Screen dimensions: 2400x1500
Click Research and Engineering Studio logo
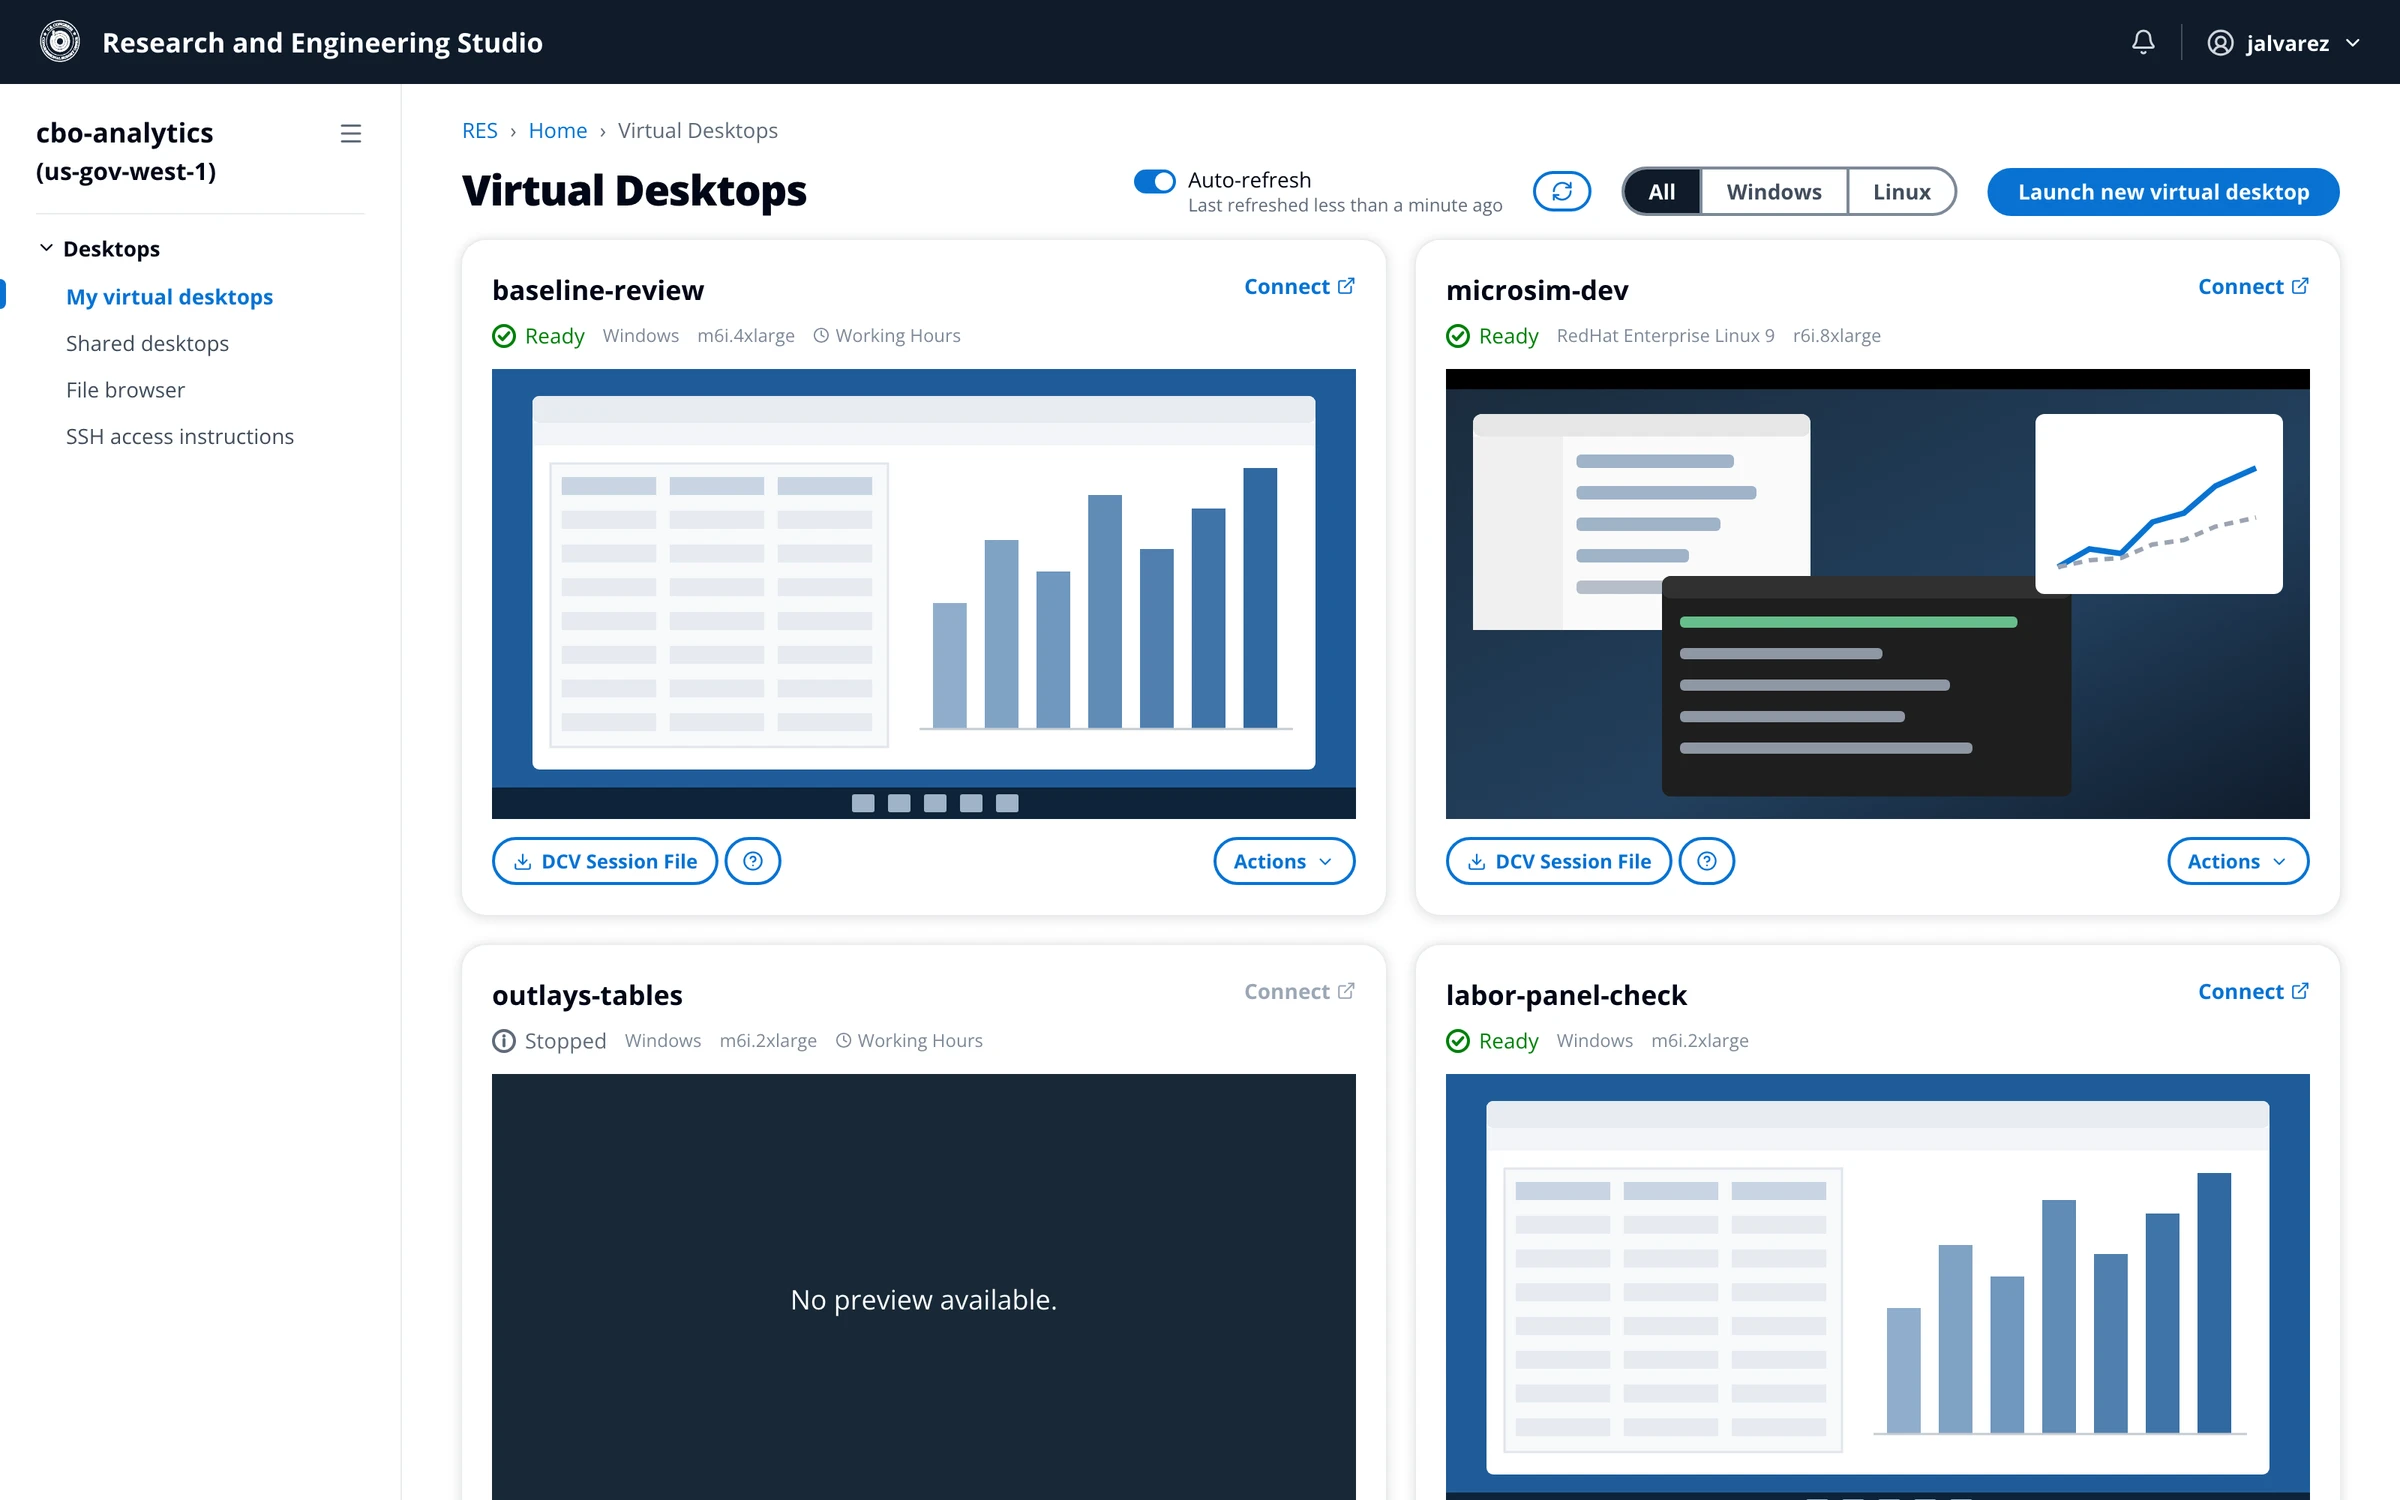point(60,42)
